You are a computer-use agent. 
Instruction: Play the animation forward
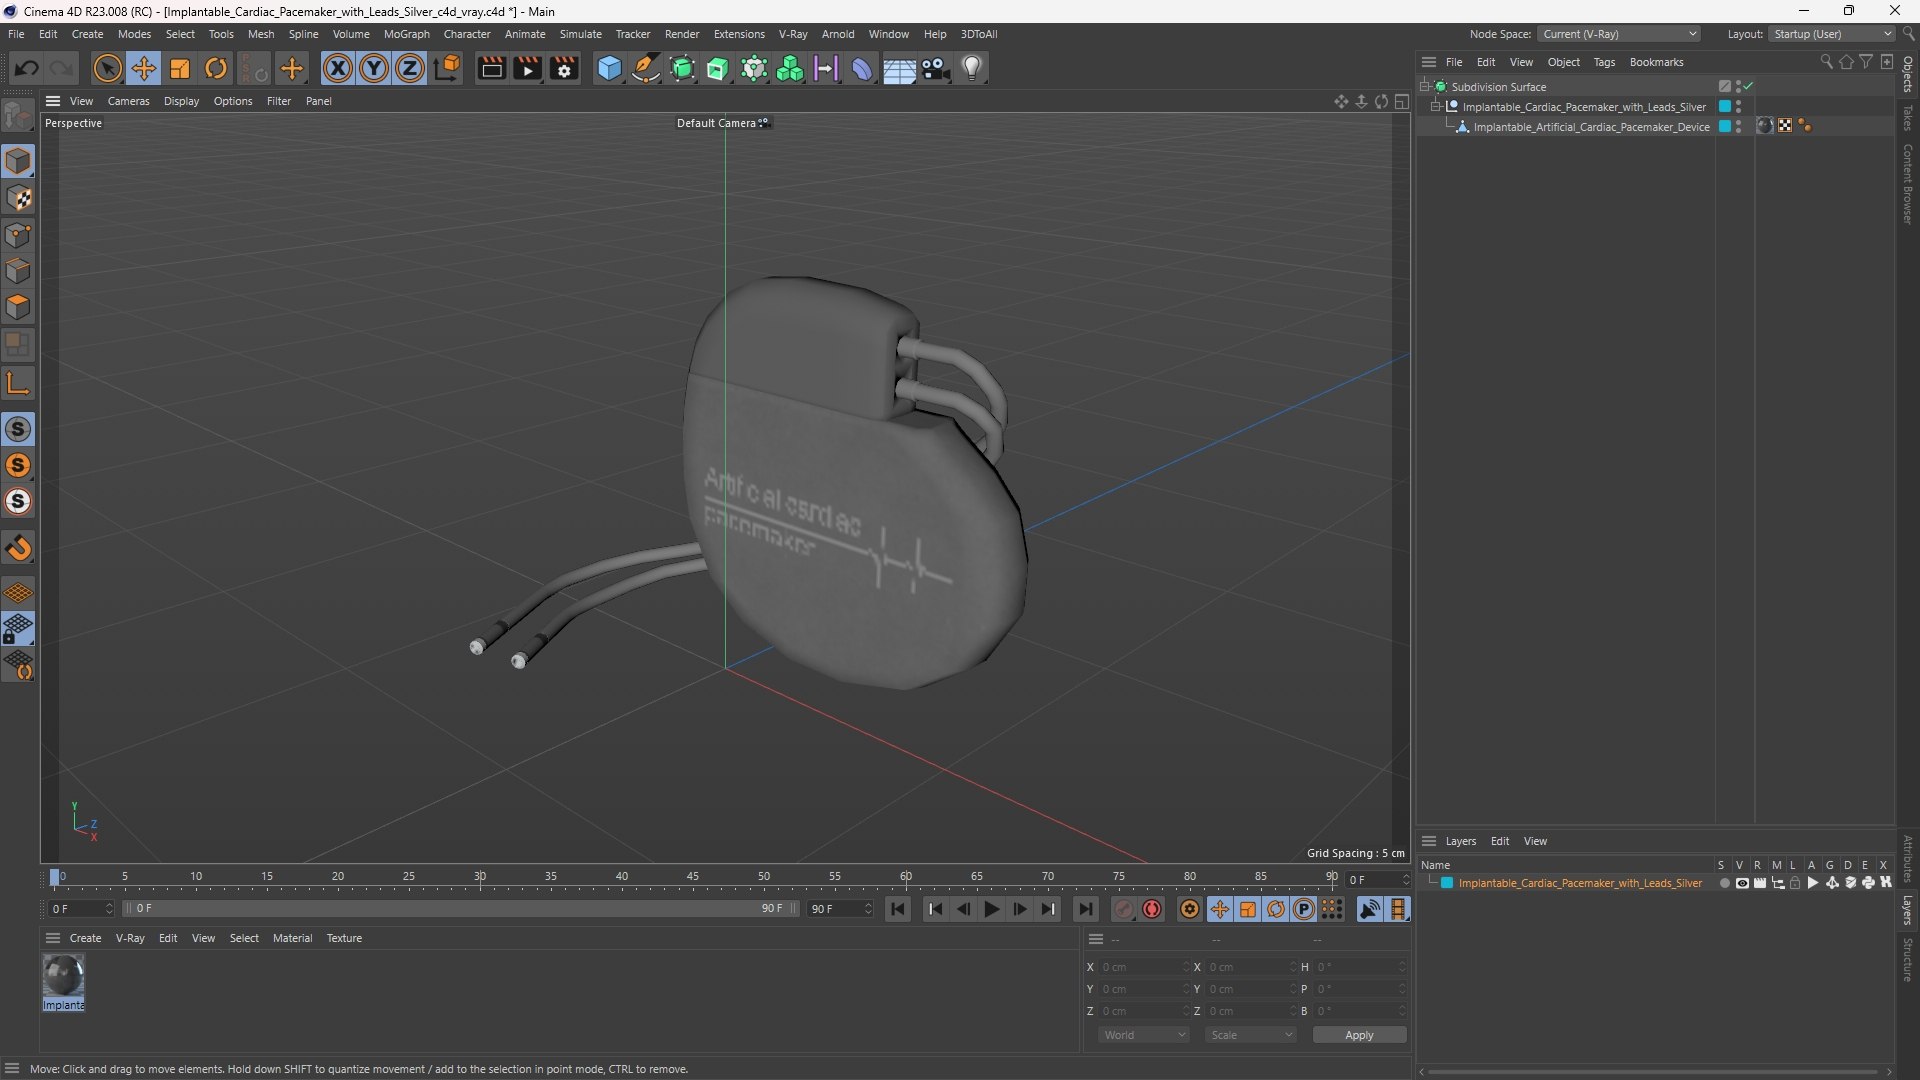click(x=991, y=909)
